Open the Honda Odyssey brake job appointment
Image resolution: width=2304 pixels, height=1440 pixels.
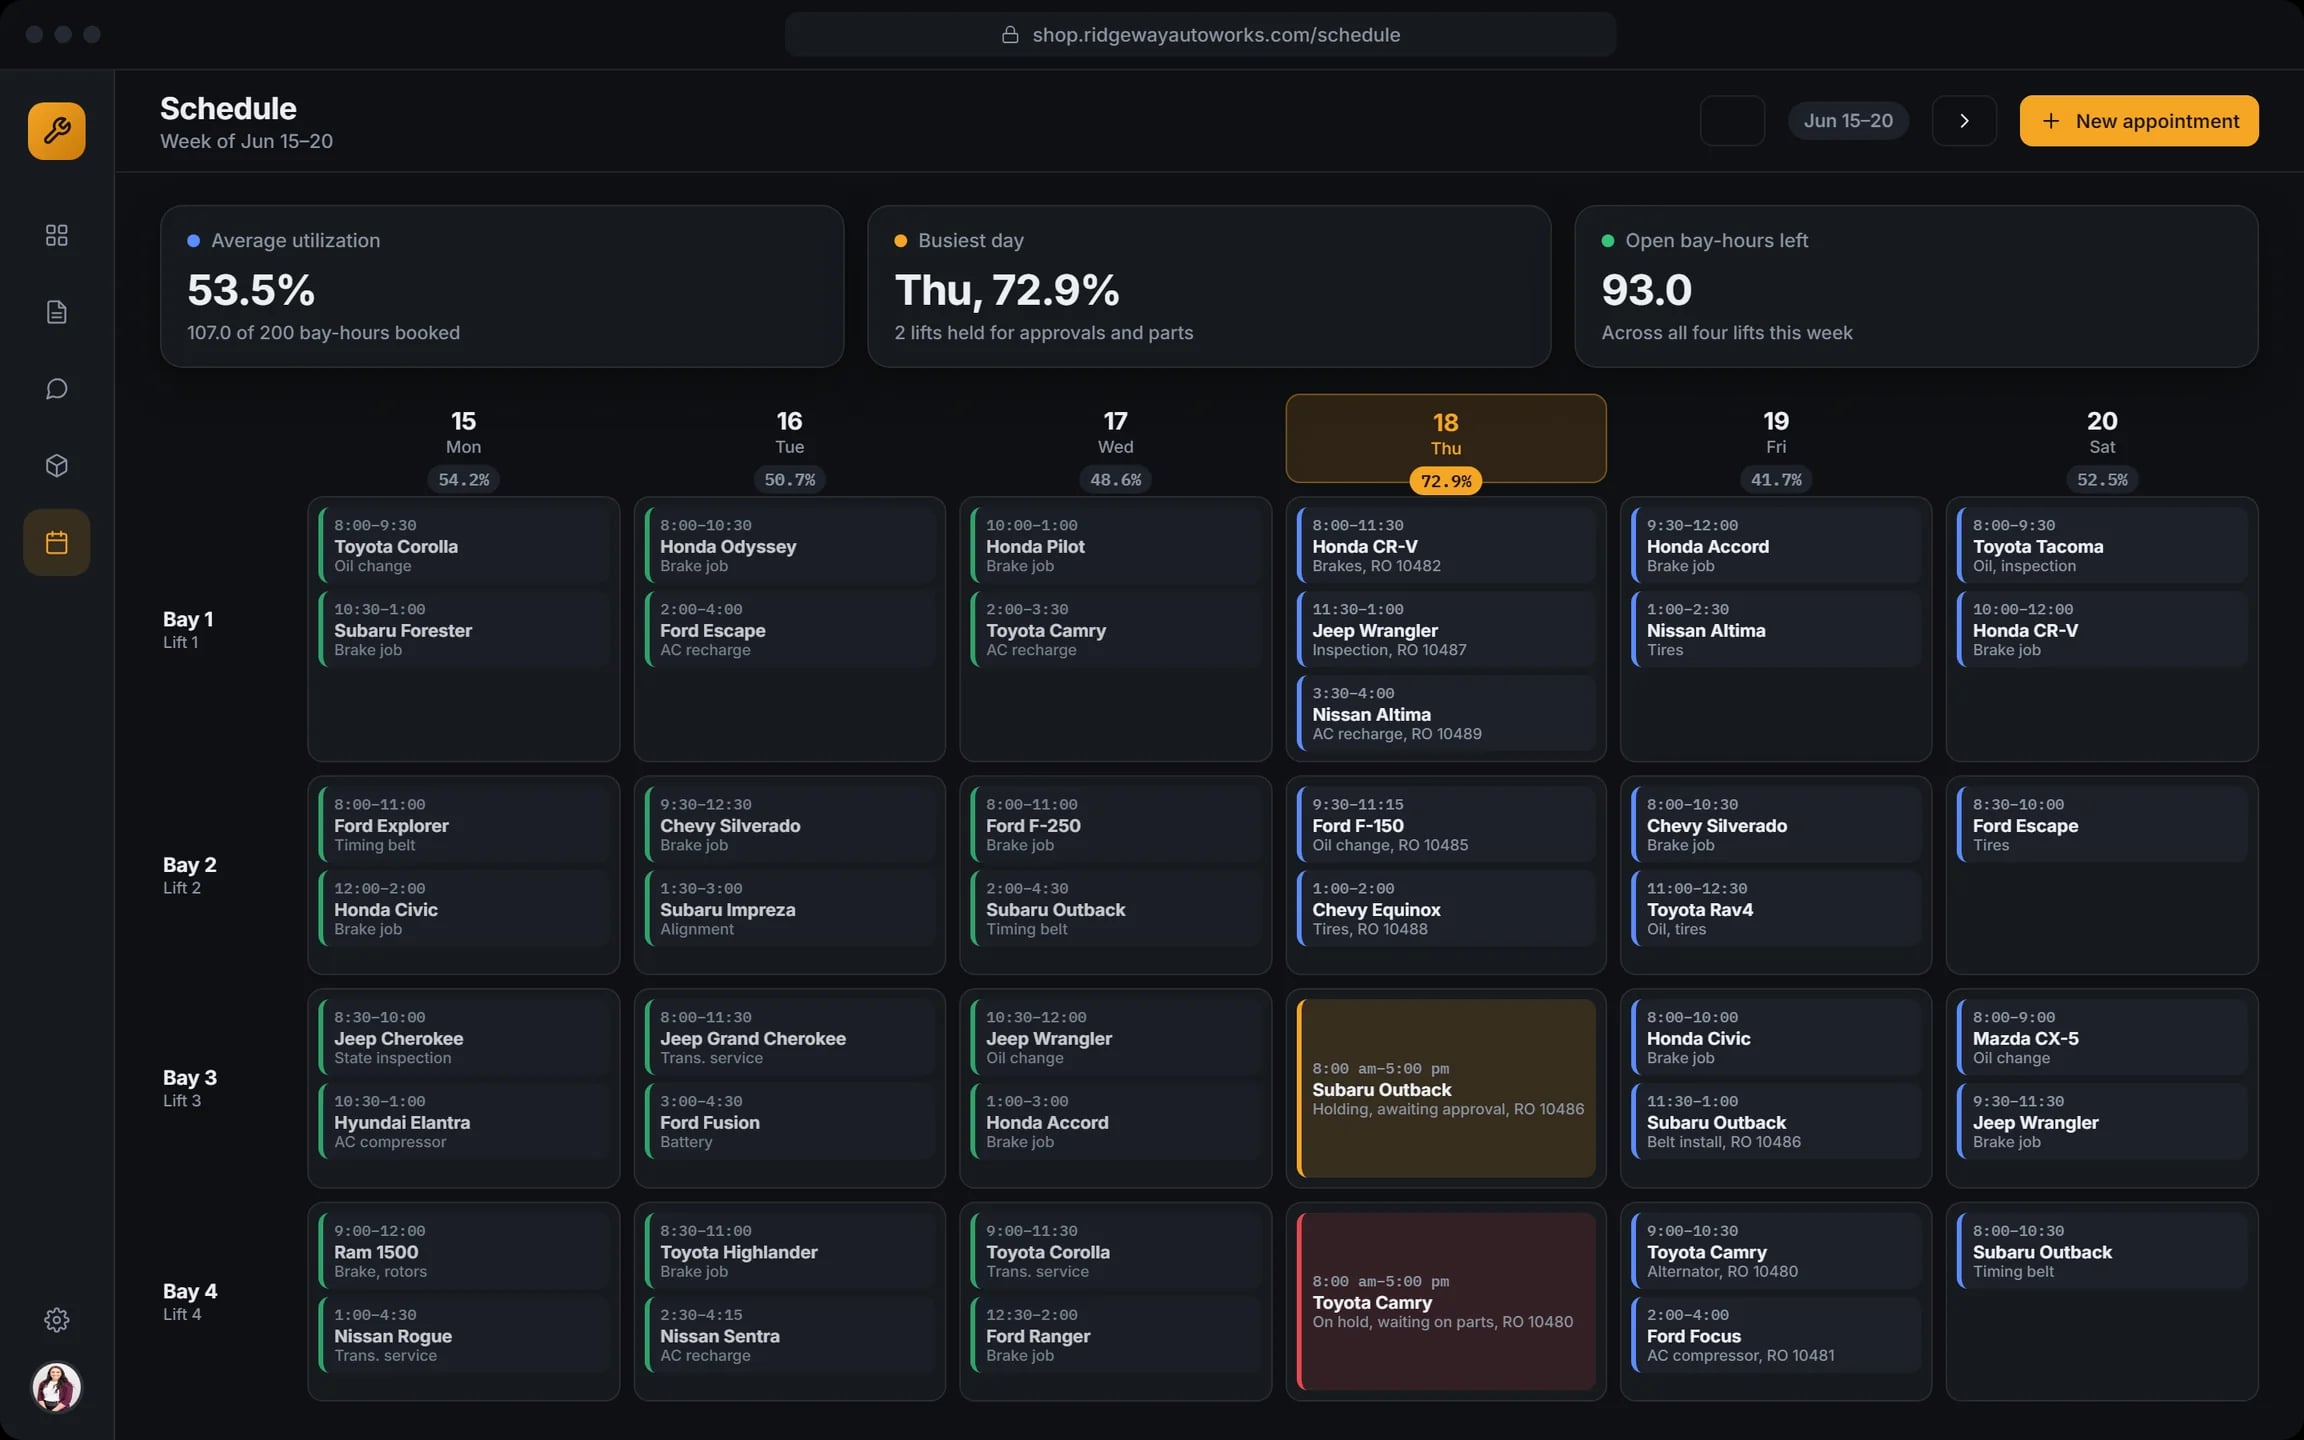790,546
